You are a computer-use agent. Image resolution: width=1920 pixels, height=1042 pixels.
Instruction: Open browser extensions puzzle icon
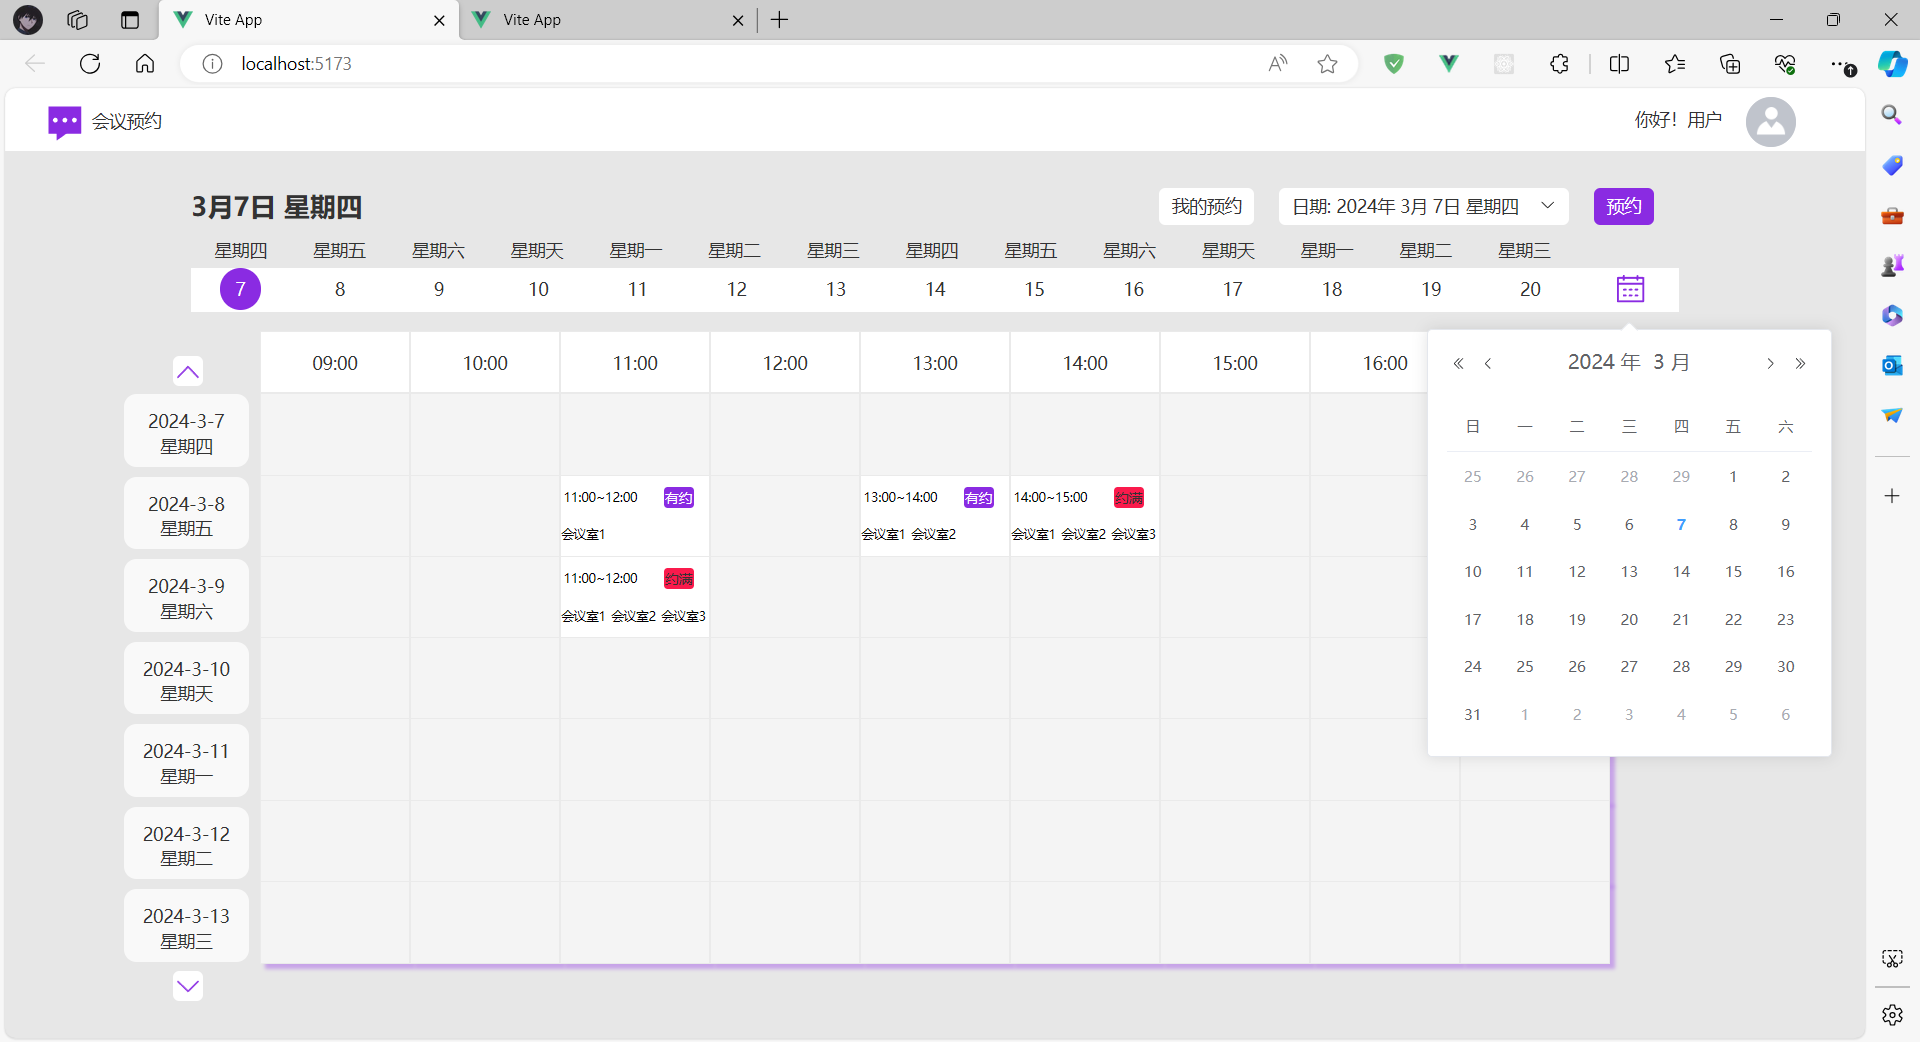1559,64
